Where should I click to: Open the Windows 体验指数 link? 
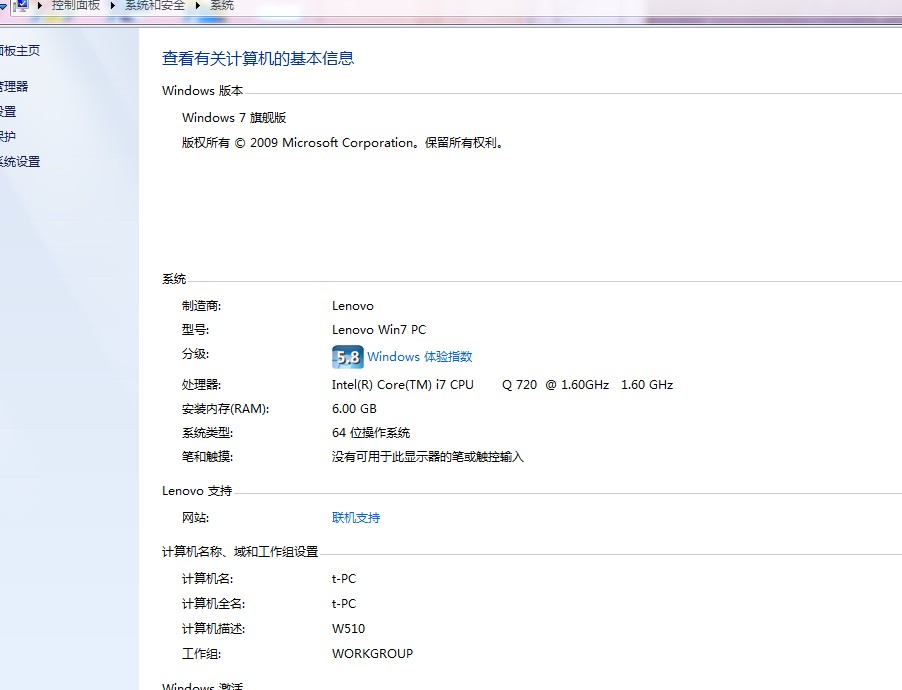tap(419, 357)
